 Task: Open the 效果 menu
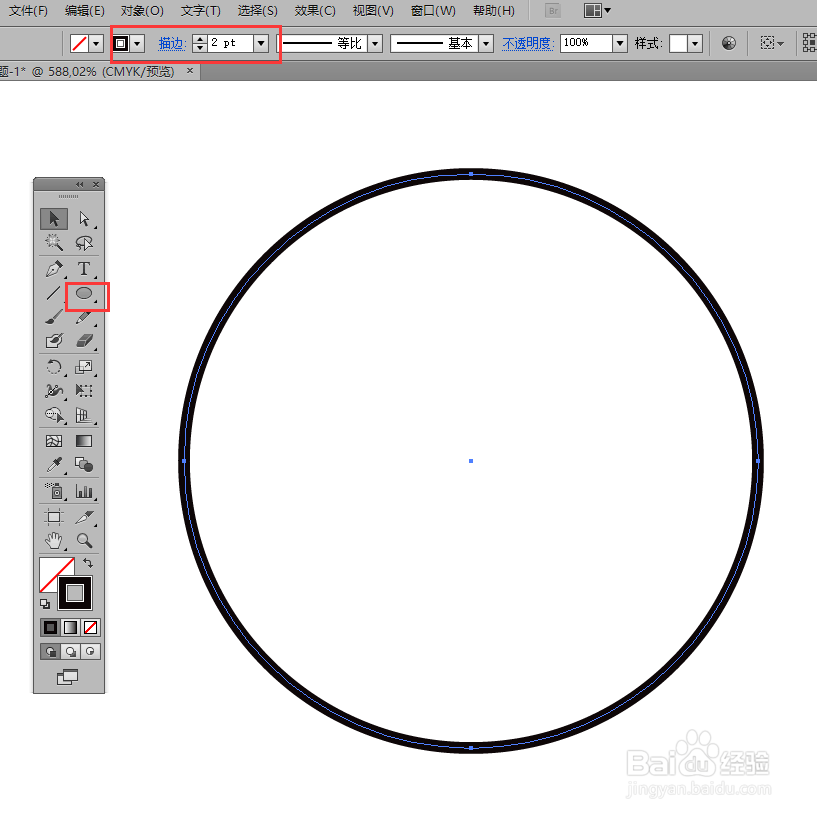pyautogui.click(x=313, y=11)
